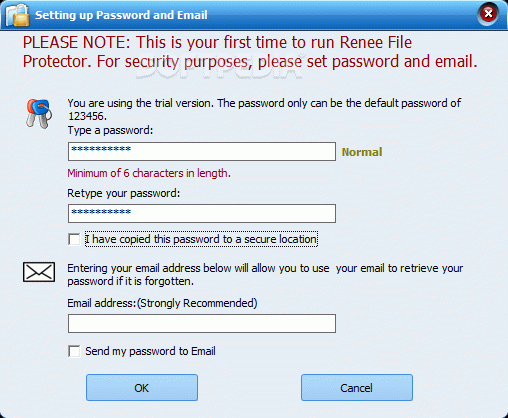Click the trial version default password notice
This screenshot has width=508, height=418.
click(x=264, y=109)
